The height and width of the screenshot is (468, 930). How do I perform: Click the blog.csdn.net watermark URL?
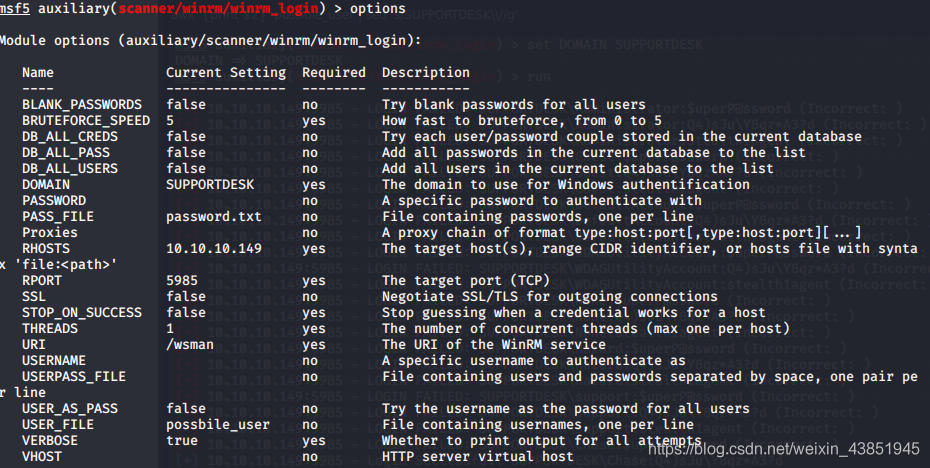pos(804,450)
